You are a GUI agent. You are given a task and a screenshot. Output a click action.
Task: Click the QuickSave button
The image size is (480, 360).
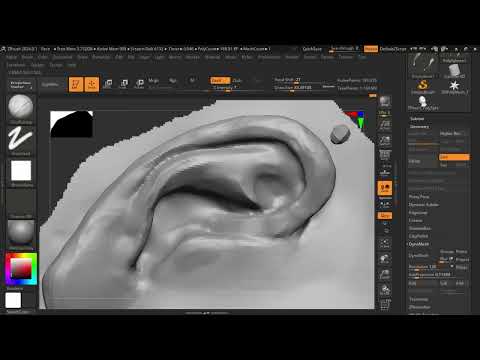pos(312,49)
